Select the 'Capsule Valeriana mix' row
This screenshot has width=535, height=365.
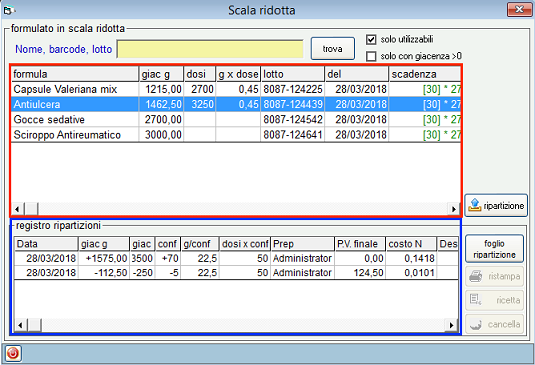point(236,89)
